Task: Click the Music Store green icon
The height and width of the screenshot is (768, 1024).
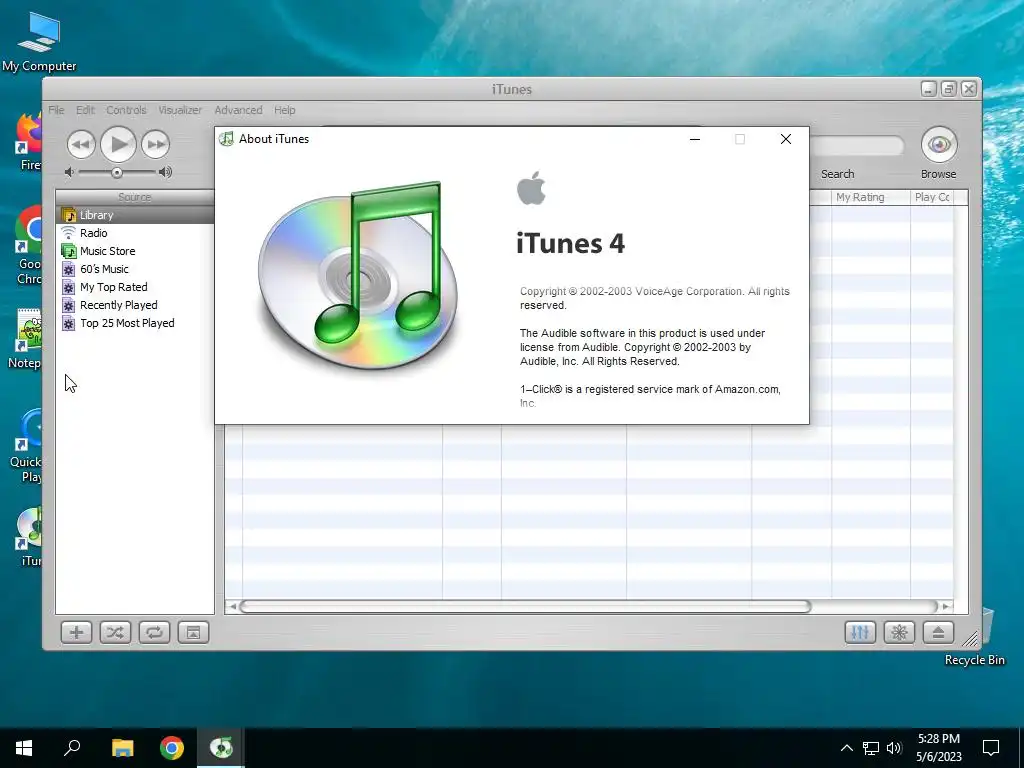Action: point(69,251)
